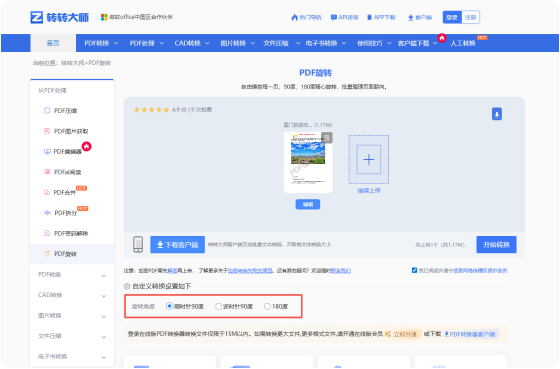Click the delete icon on the PDF thumbnail

[327, 138]
